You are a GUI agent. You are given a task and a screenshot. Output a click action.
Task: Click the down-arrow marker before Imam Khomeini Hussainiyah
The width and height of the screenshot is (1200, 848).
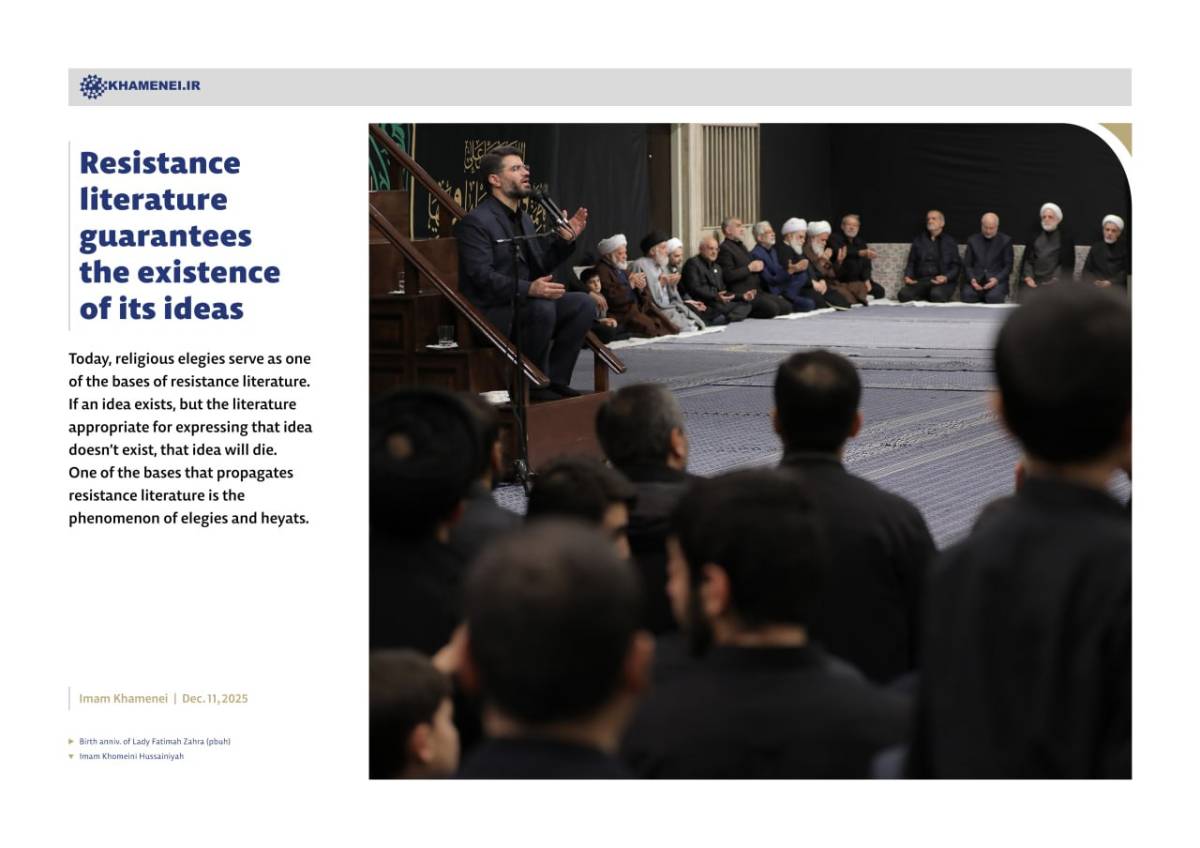pos(71,757)
